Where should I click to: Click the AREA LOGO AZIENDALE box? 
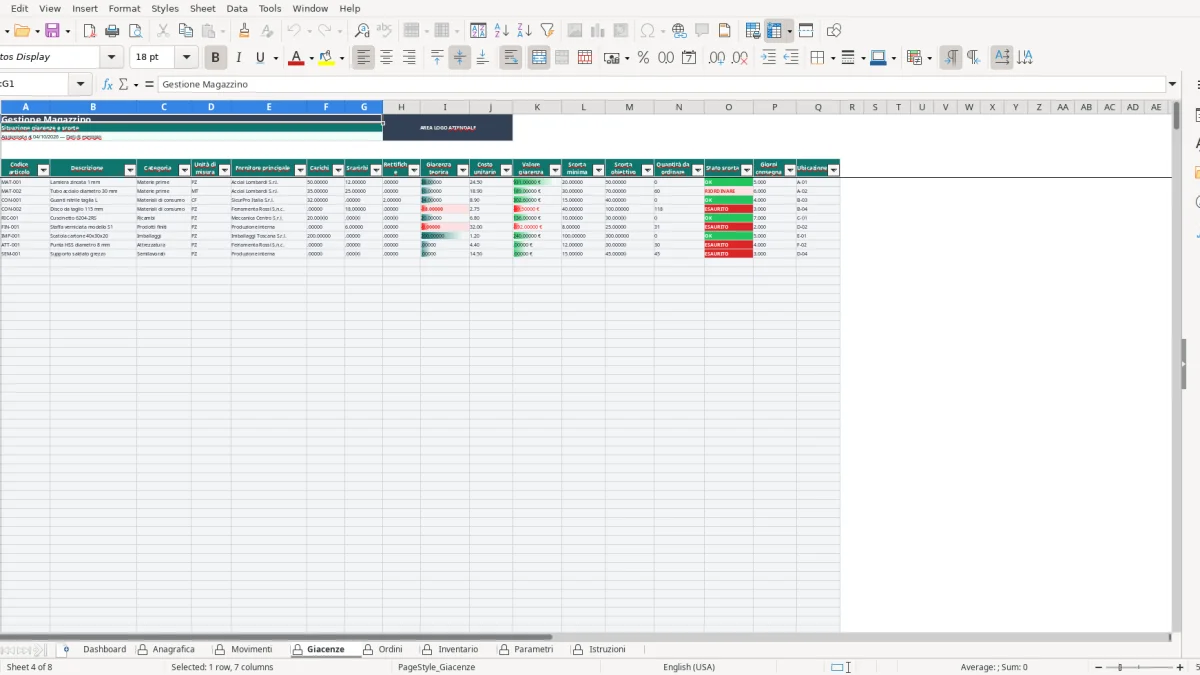point(447,127)
